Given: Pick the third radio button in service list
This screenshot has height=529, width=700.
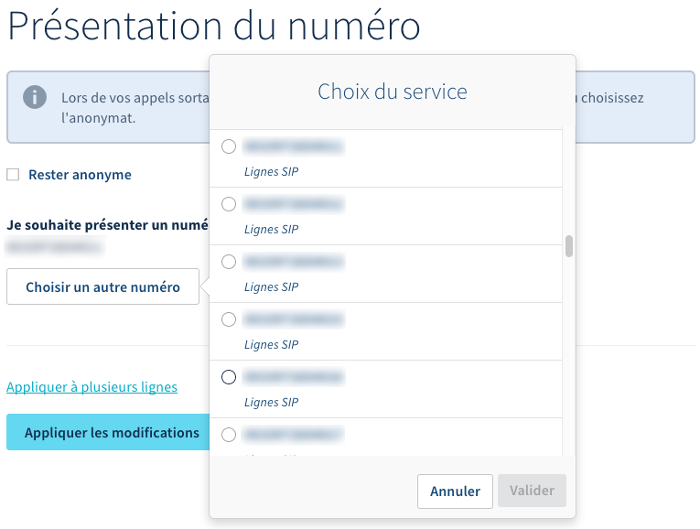Looking at the screenshot, I should tap(229, 262).
